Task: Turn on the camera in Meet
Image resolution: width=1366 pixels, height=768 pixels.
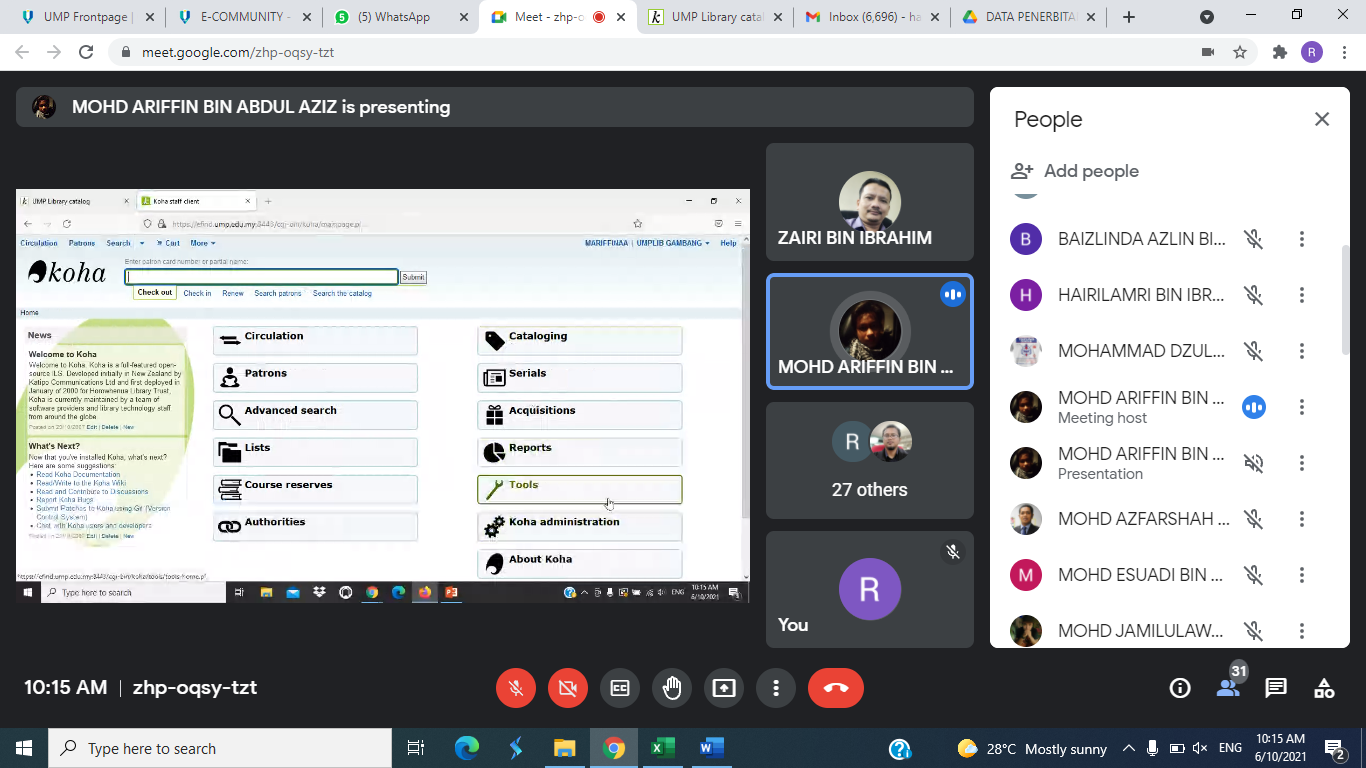Action: 568,688
